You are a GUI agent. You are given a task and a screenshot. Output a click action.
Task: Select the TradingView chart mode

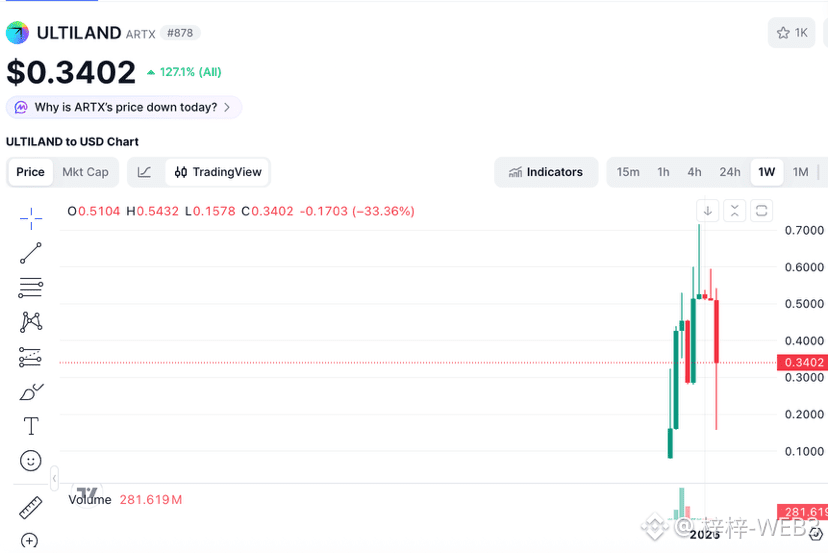[218, 172]
